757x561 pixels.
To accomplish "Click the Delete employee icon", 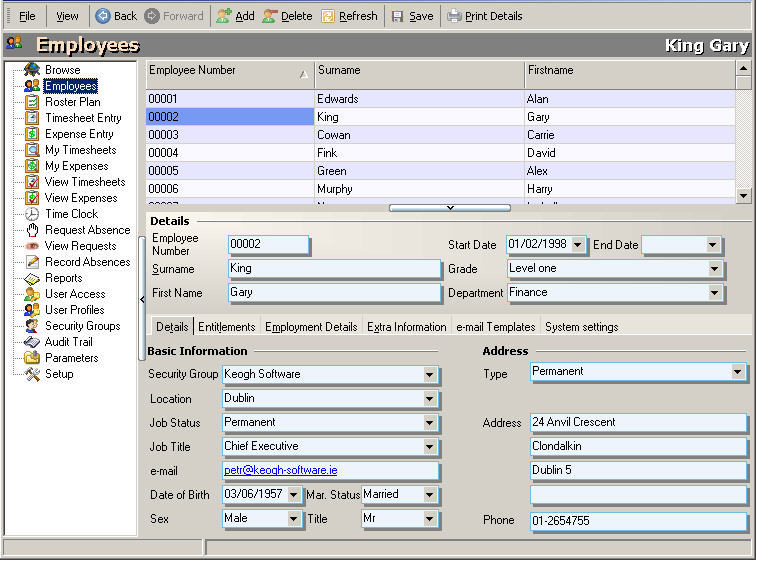I will [269, 16].
